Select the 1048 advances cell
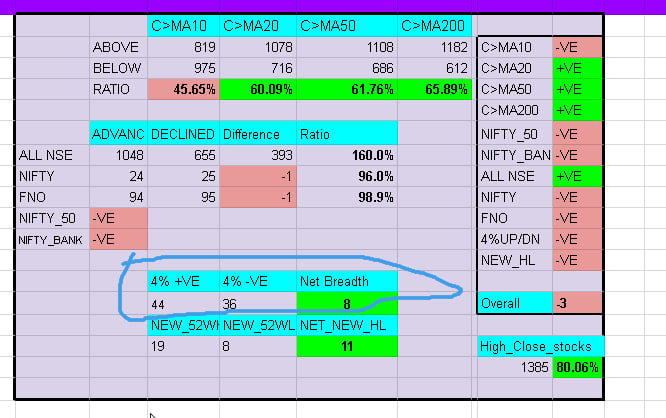 (119, 155)
